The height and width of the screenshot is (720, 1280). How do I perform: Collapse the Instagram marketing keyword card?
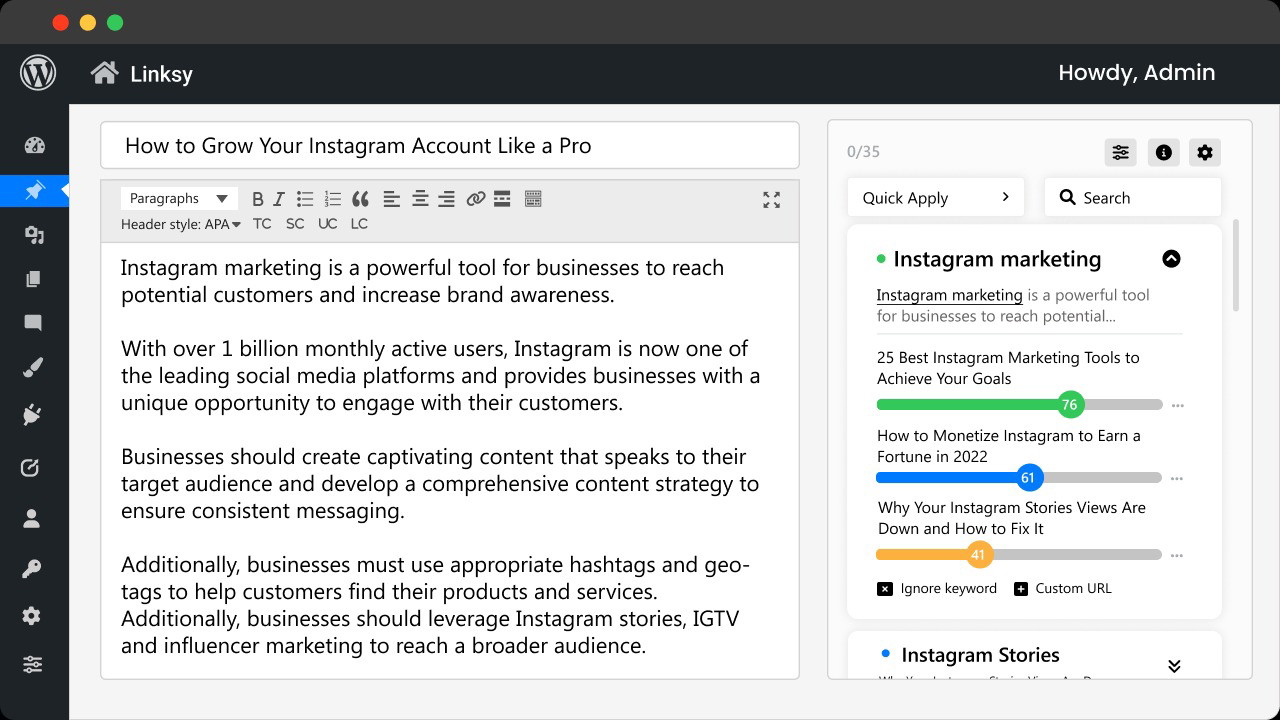(x=1171, y=259)
